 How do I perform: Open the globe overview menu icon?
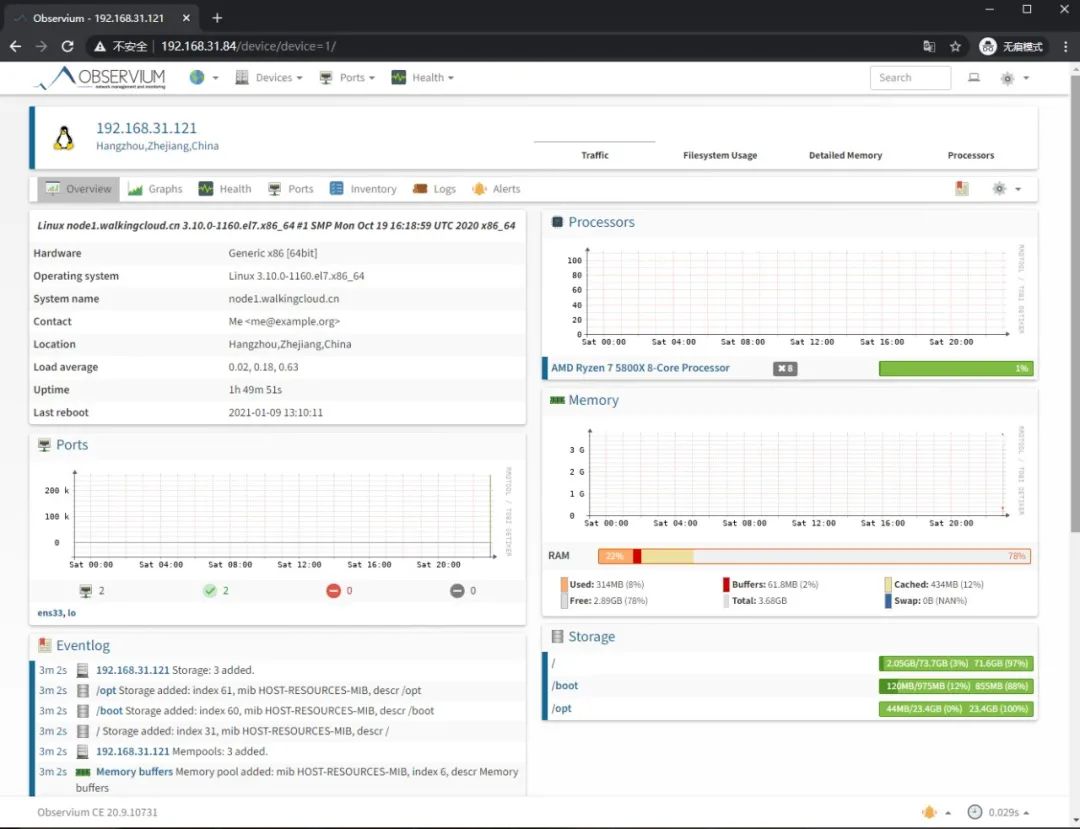pos(197,78)
